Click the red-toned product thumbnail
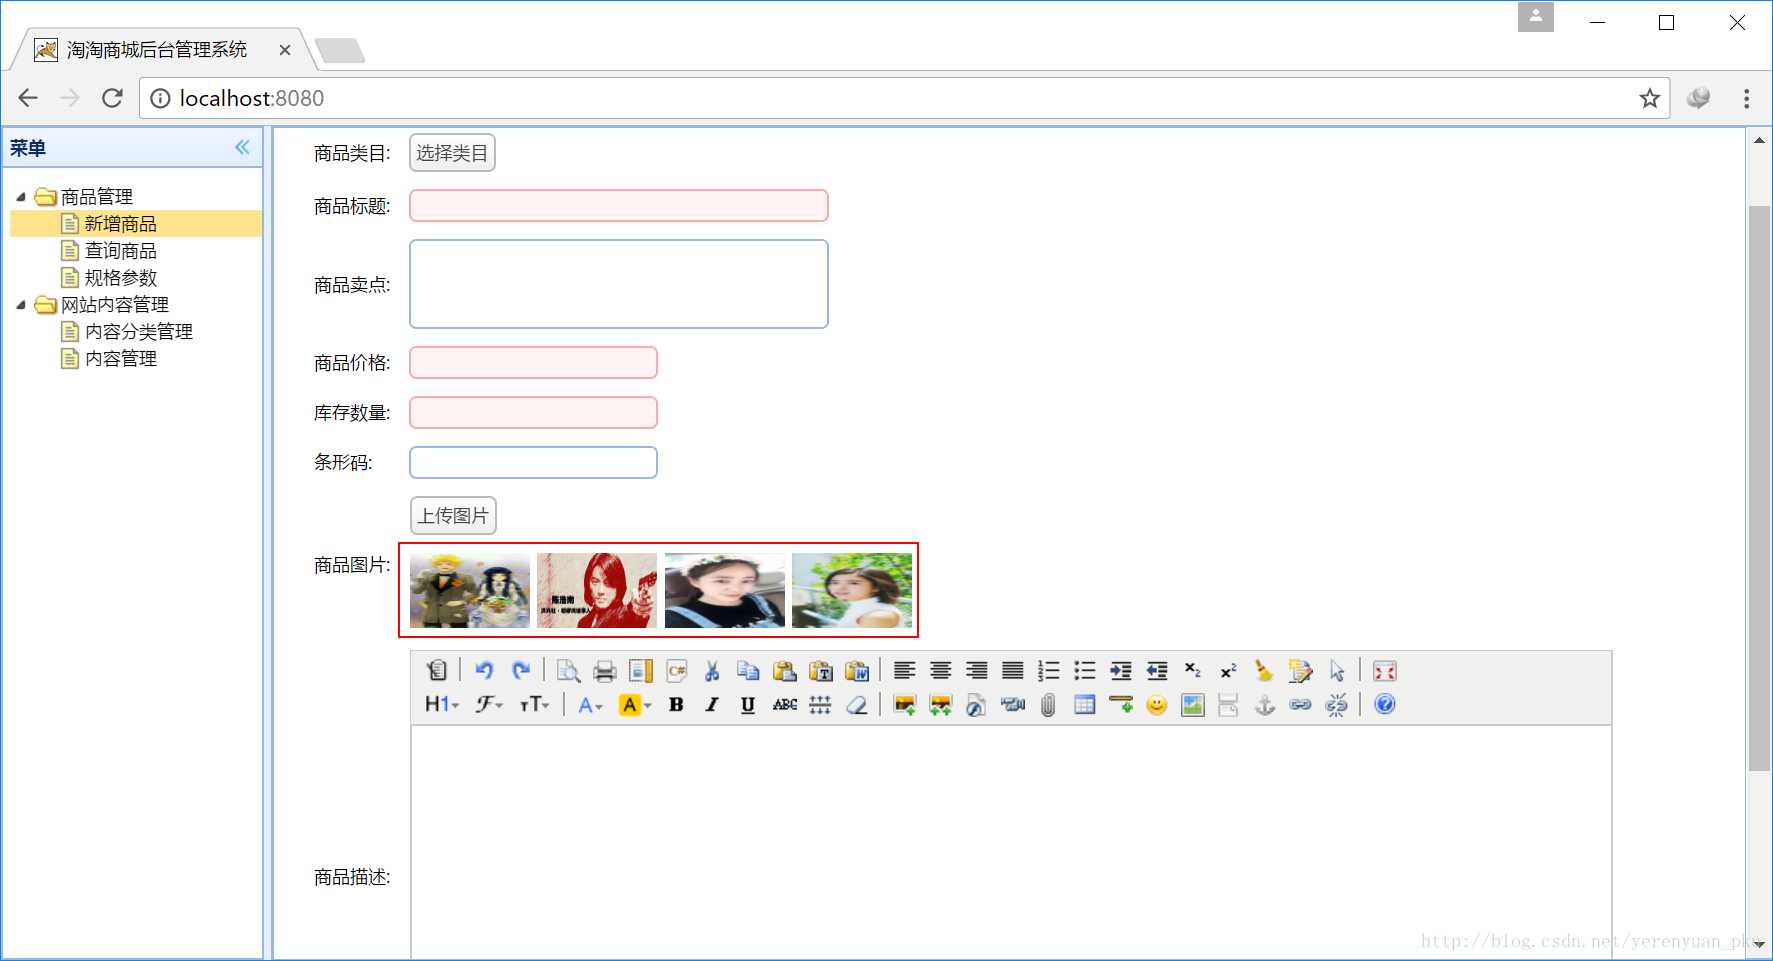Image resolution: width=1773 pixels, height=961 pixels. pyautogui.click(x=597, y=591)
